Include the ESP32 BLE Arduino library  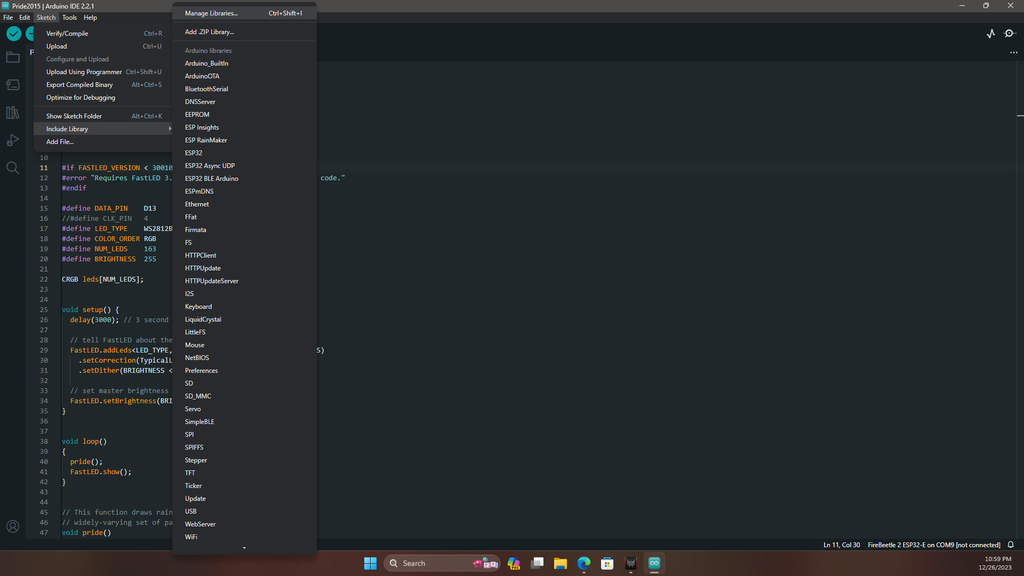(244, 178)
